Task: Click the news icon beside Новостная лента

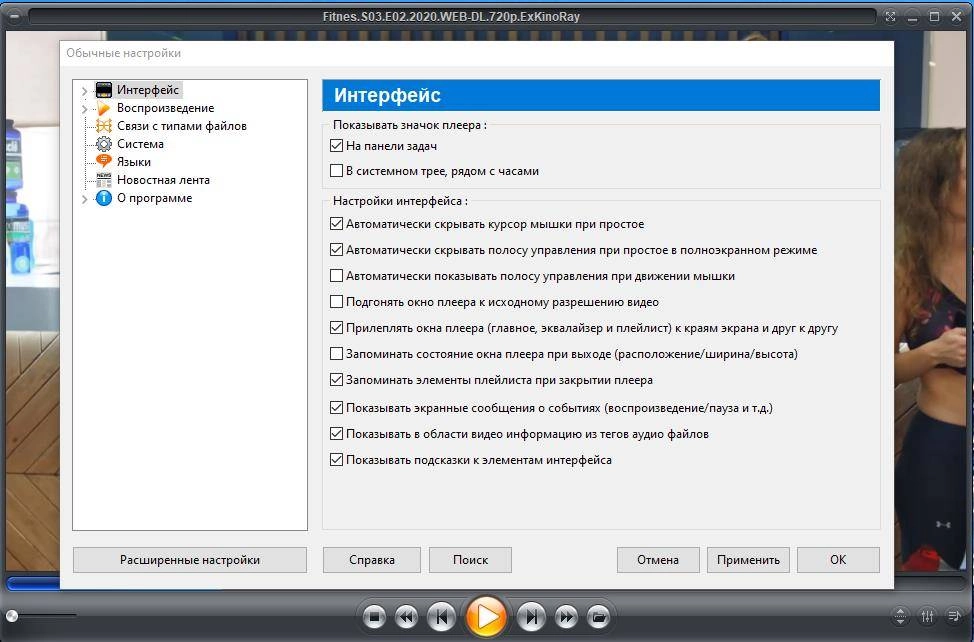Action: 104,180
